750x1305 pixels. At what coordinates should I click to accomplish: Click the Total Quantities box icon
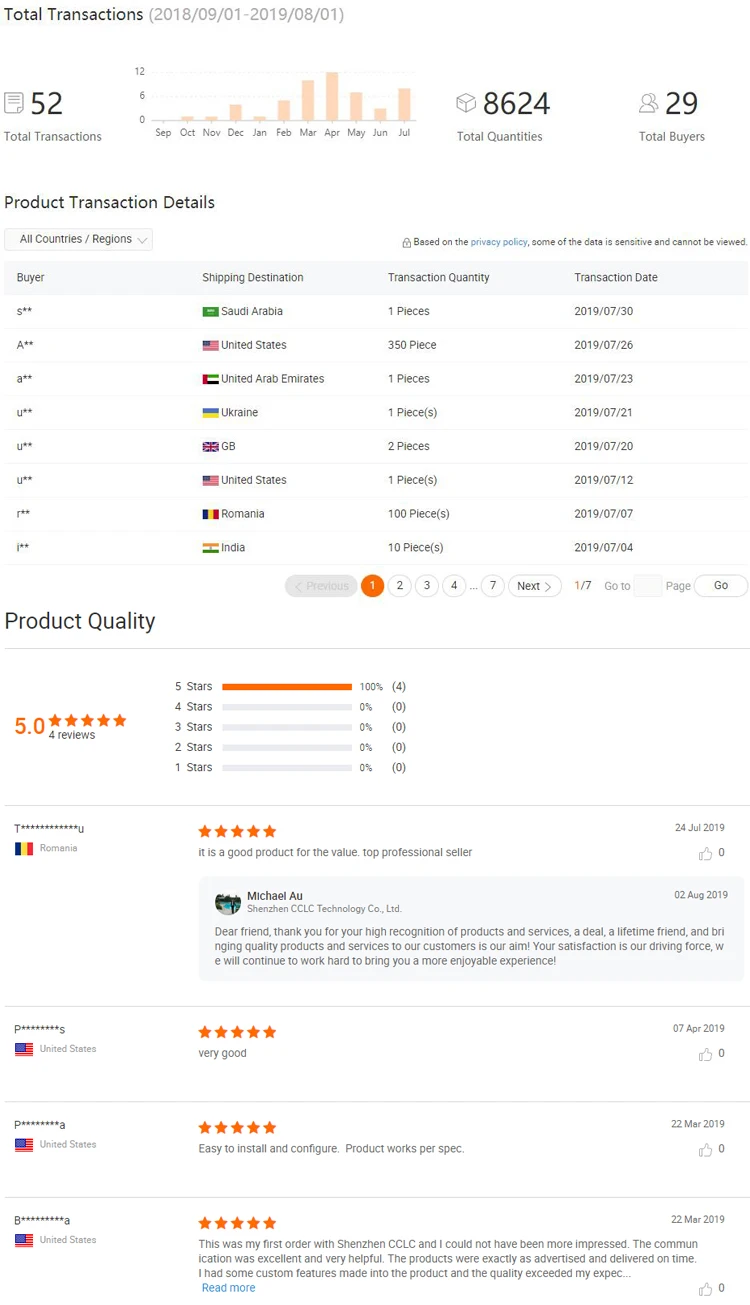(x=466, y=103)
